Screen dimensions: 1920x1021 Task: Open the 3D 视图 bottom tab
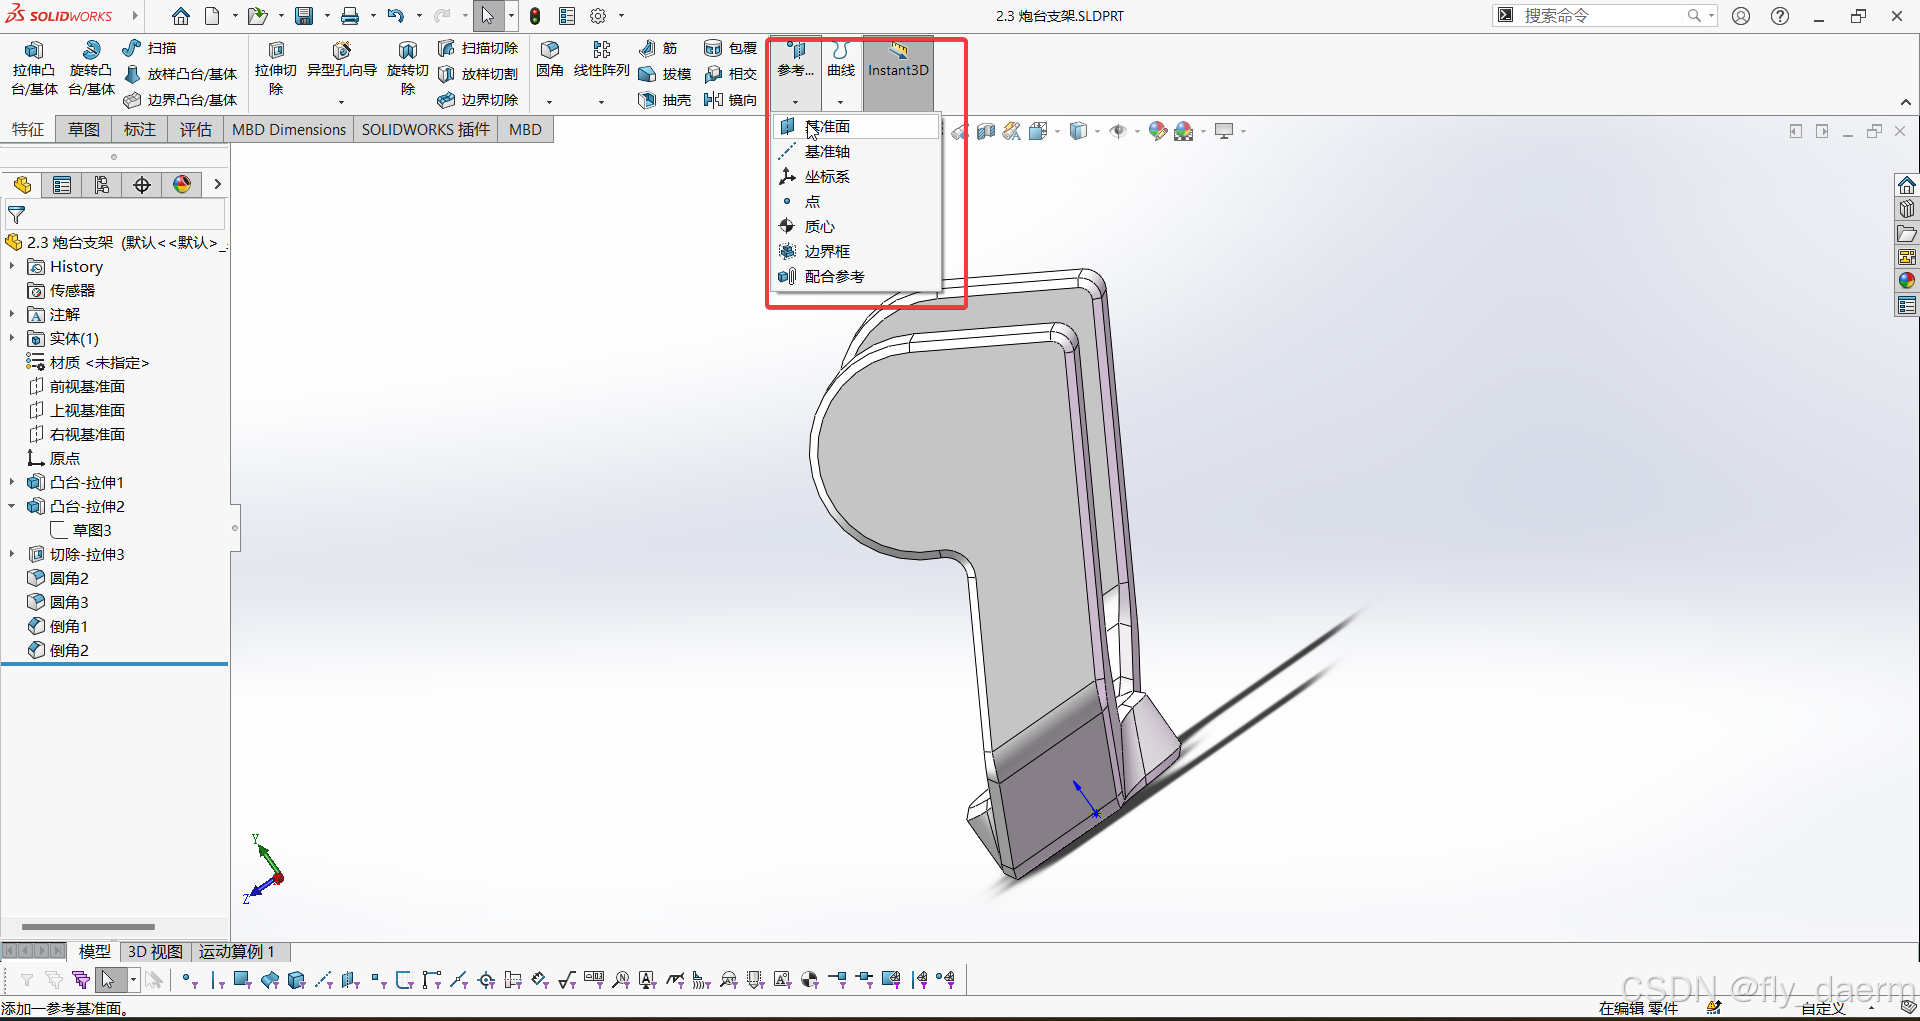[155, 952]
